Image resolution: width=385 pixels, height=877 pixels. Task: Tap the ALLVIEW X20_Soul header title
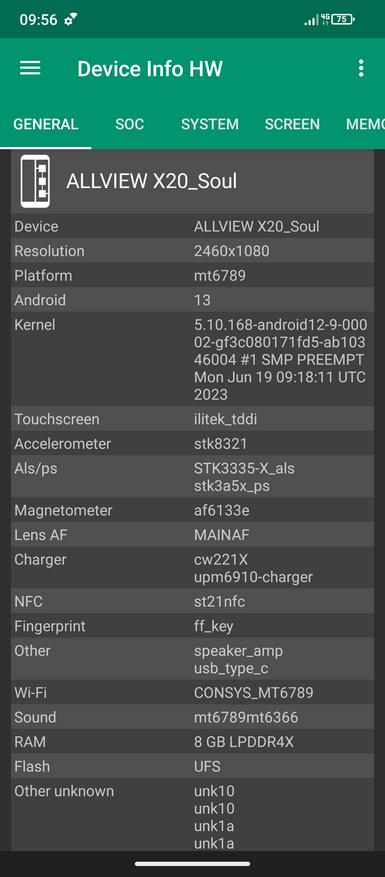[x=152, y=181]
